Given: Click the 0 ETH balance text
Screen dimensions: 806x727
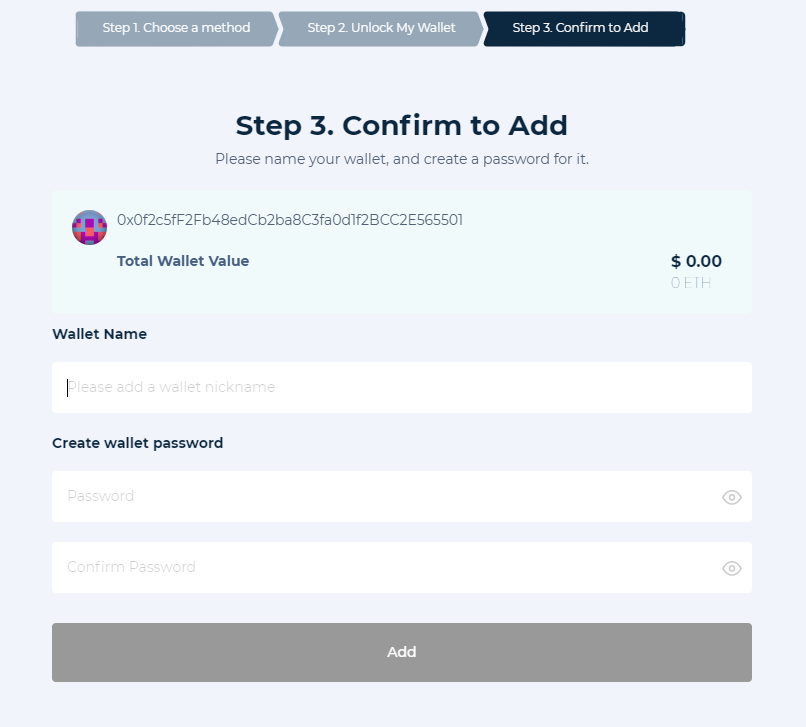Looking at the screenshot, I should click(691, 283).
